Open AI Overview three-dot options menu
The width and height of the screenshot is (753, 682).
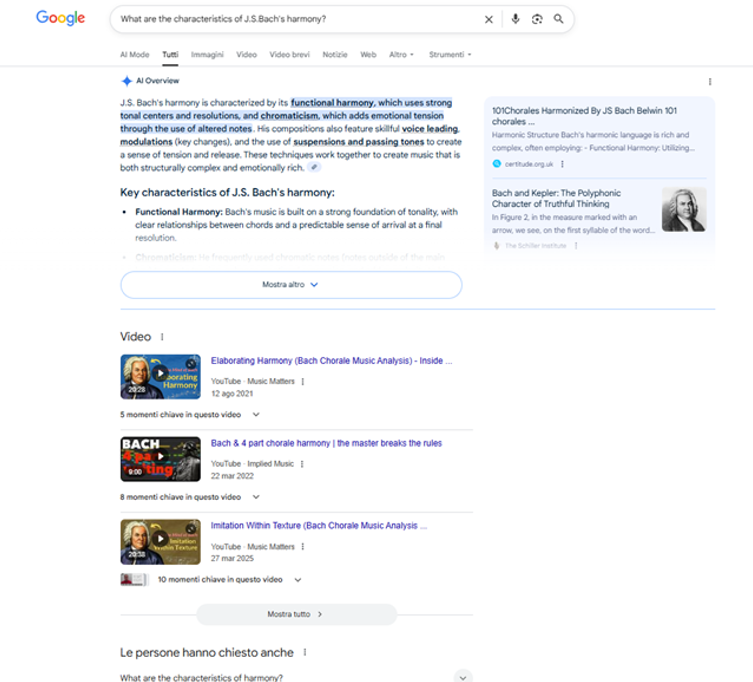click(710, 82)
